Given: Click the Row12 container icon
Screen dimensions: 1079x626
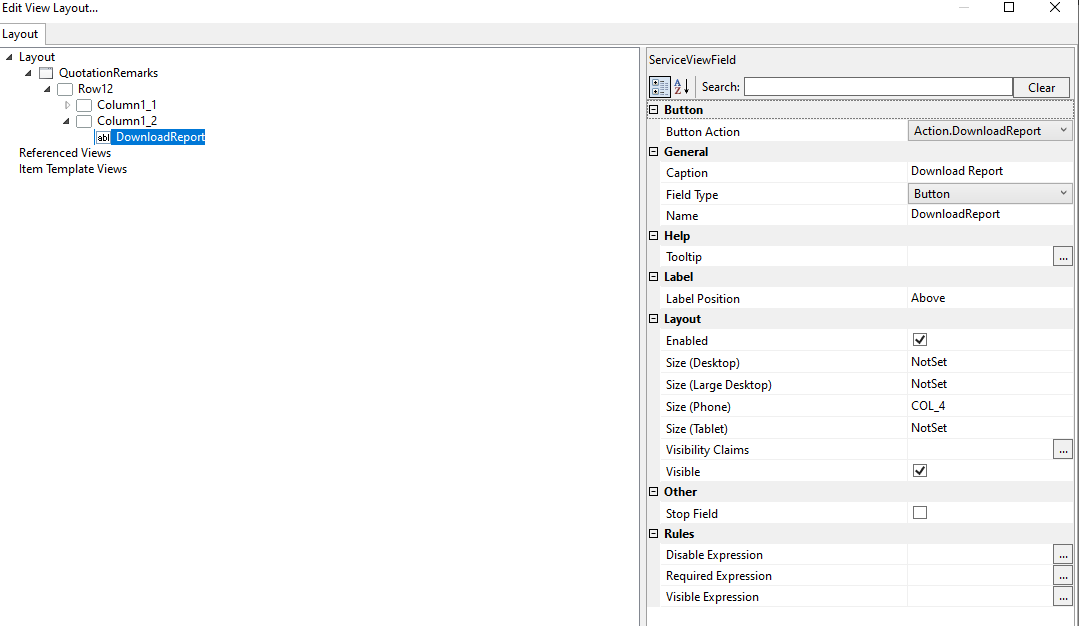Looking at the screenshot, I should (x=65, y=89).
